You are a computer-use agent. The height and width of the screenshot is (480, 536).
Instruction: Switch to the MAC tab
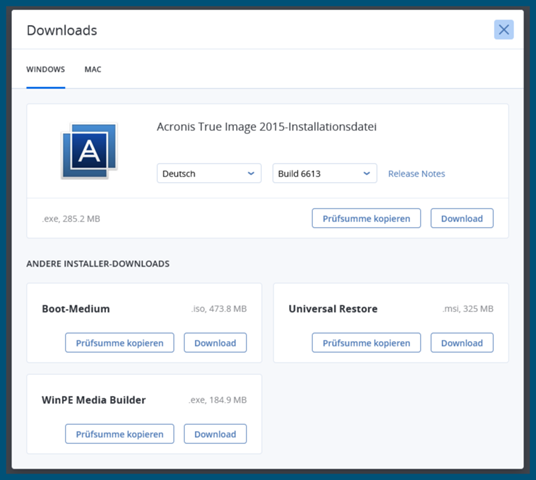click(x=93, y=69)
